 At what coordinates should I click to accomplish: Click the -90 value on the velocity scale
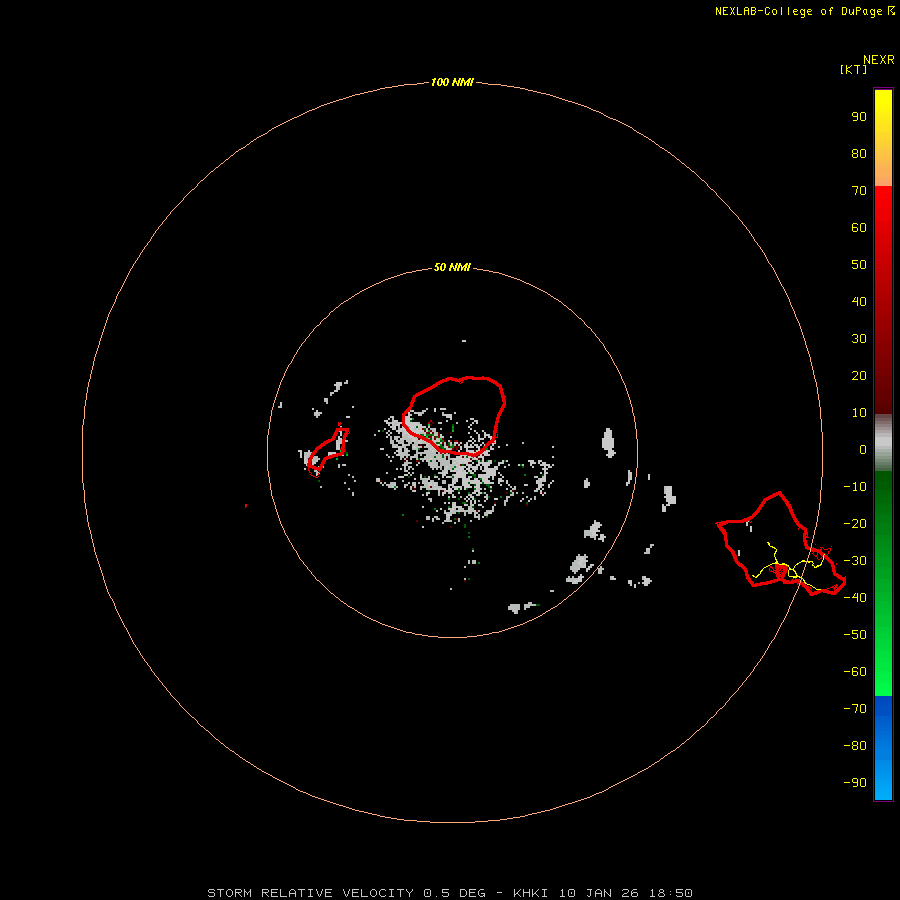click(855, 782)
